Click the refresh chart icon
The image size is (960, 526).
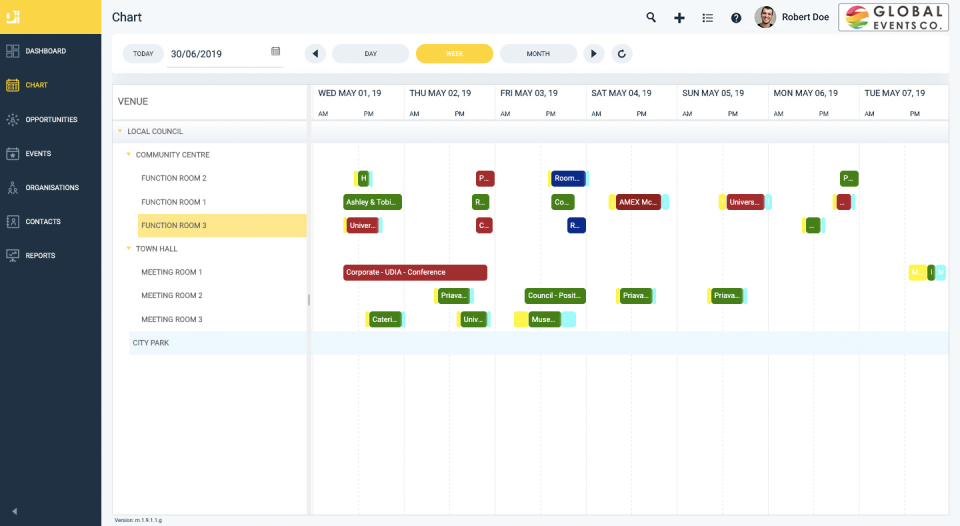click(621, 54)
